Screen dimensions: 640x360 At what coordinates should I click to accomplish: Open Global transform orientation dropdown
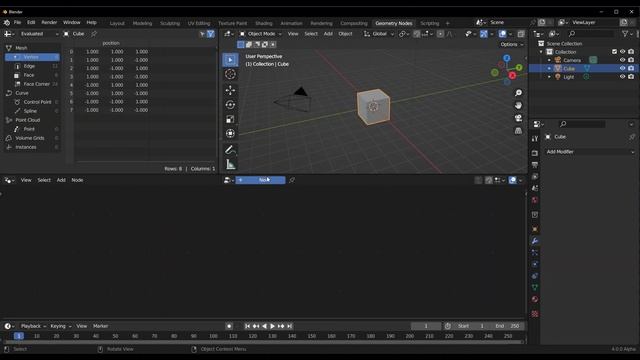click(379, 34)
